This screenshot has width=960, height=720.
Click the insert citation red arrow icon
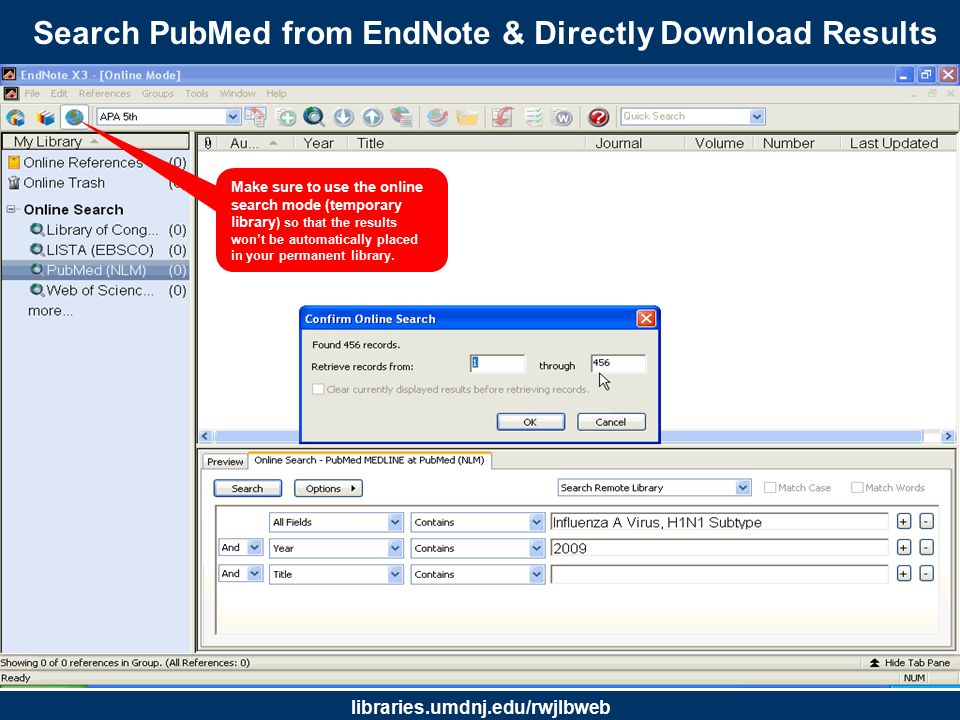pos(502,117)
